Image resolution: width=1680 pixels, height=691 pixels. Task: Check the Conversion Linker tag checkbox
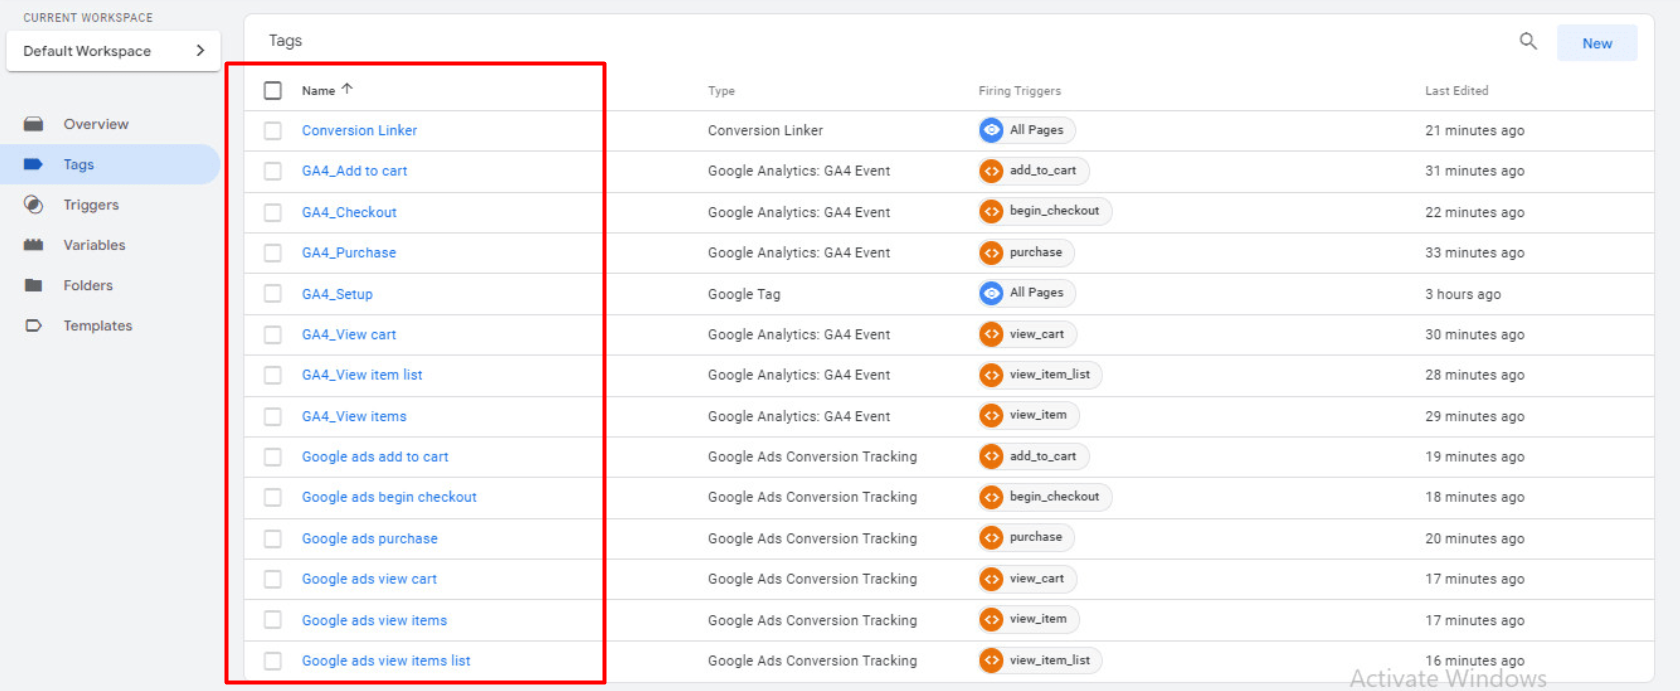click(x=273, y=131)
